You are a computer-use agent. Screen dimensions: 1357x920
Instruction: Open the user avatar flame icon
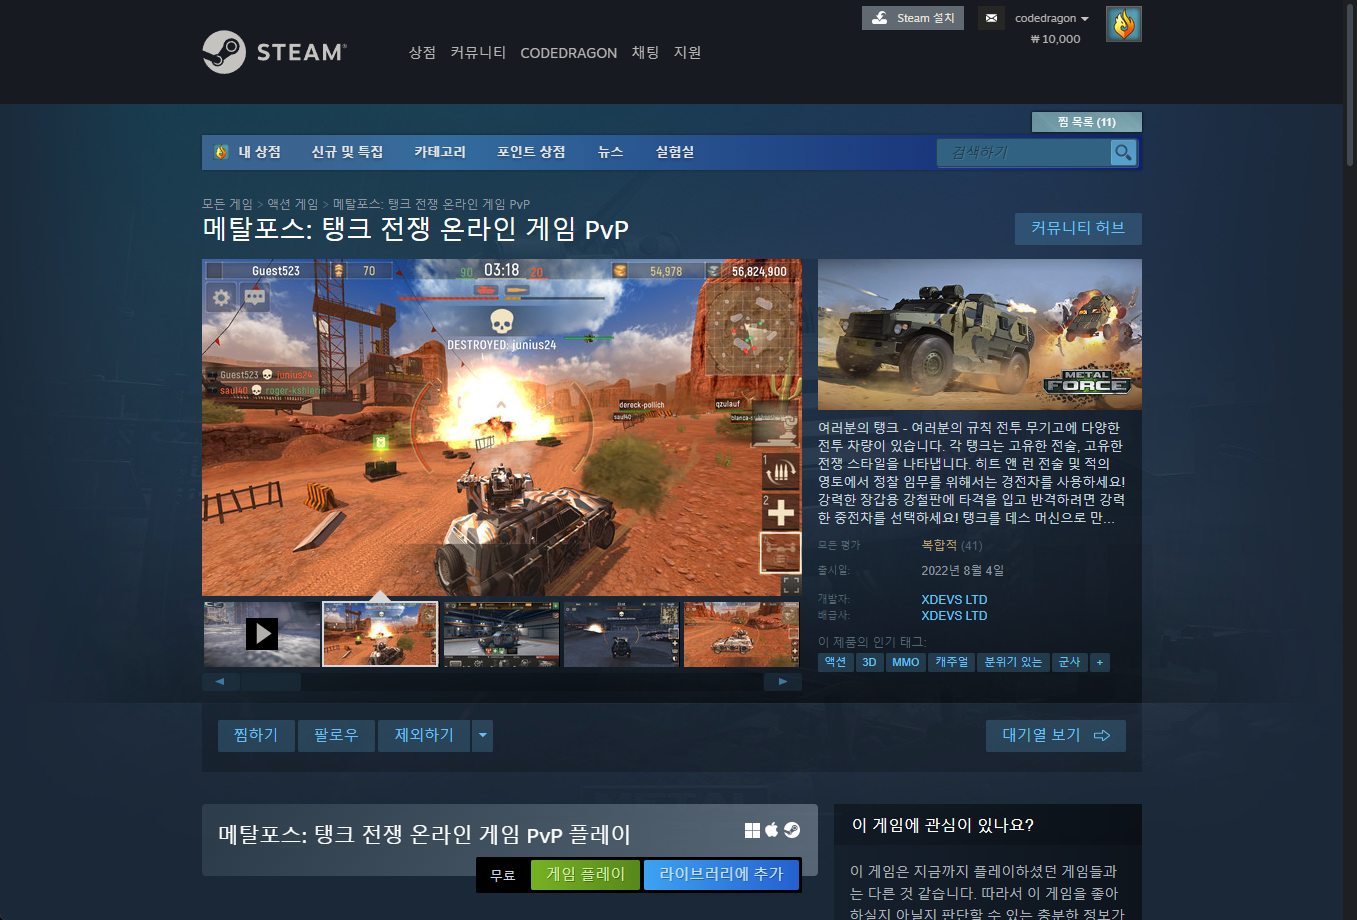point(1124,24)
